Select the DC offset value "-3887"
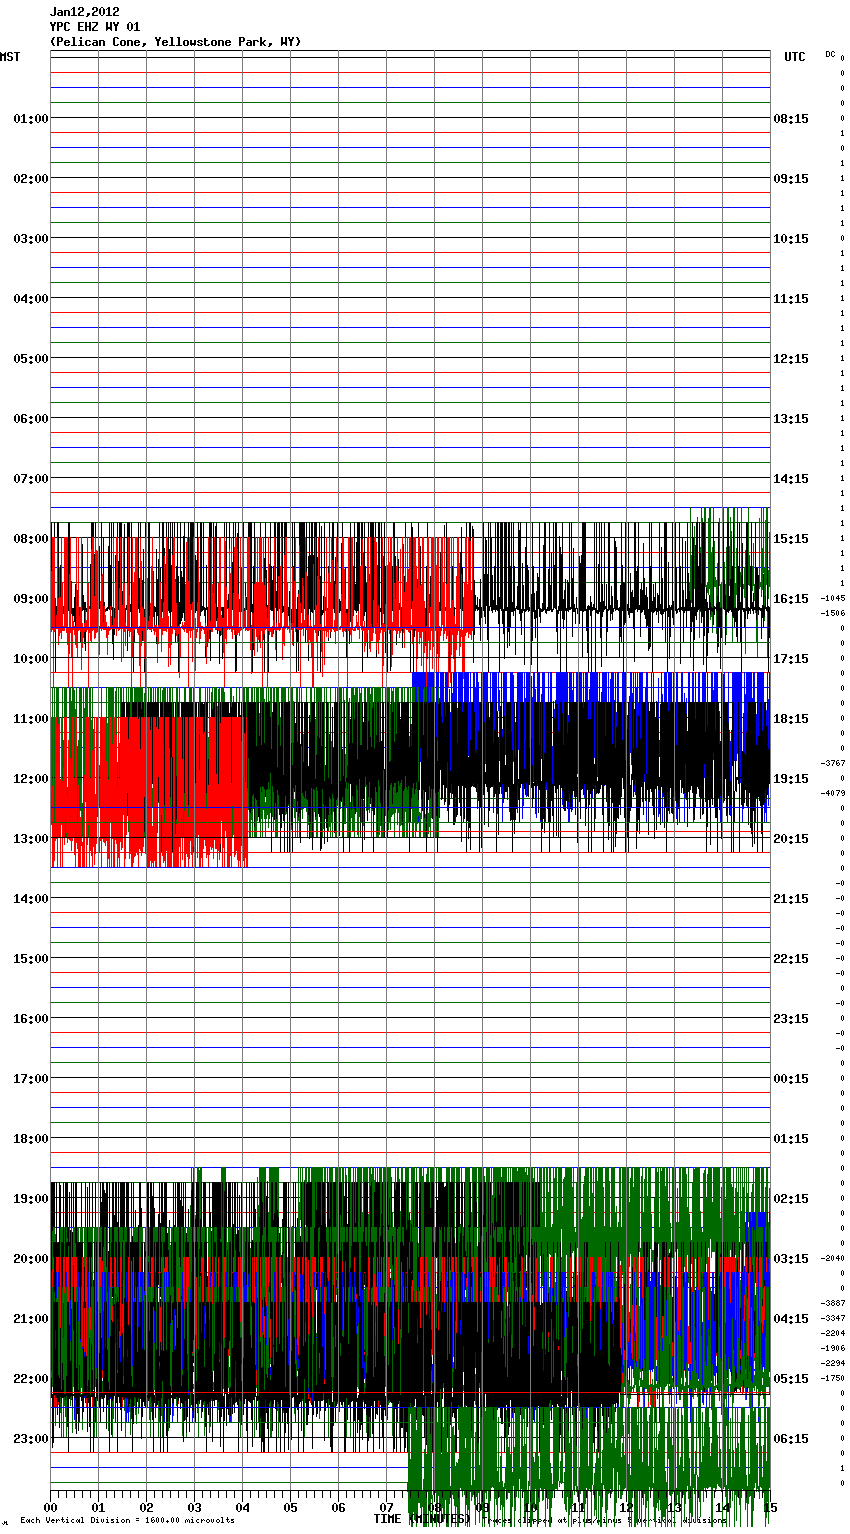The width and height of the screenshot is (850, 1534). click(833, 1303)
